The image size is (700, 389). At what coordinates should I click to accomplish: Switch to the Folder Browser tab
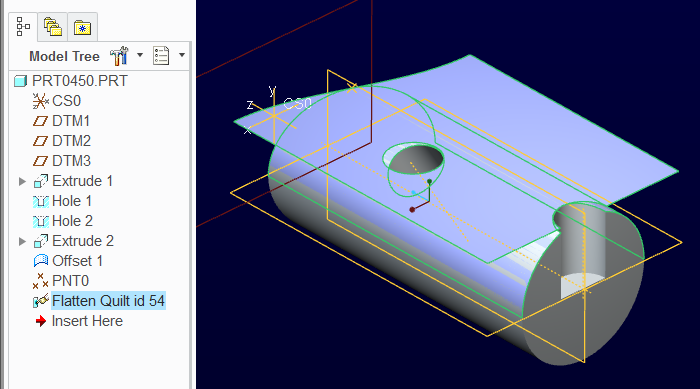53,27
